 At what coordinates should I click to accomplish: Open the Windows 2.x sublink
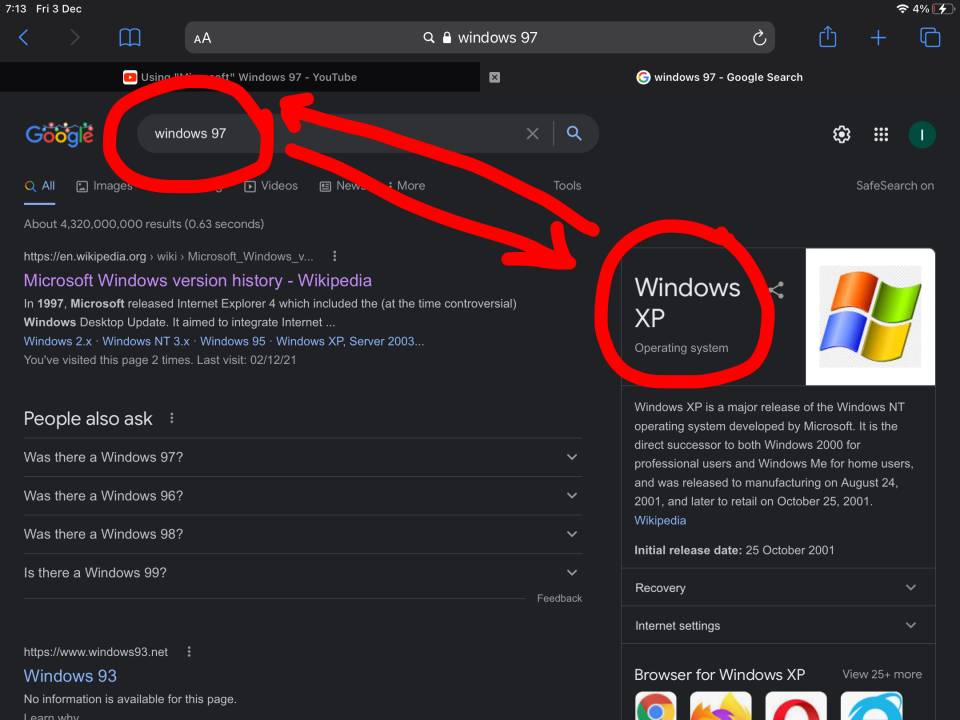pos(58,341)
